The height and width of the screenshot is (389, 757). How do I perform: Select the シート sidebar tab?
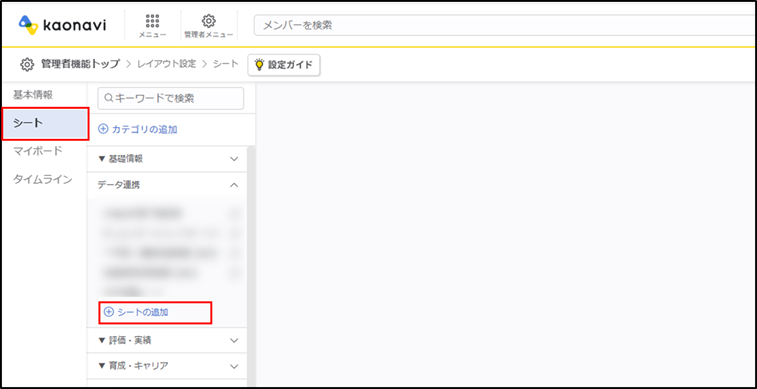(x=45, y=124)
